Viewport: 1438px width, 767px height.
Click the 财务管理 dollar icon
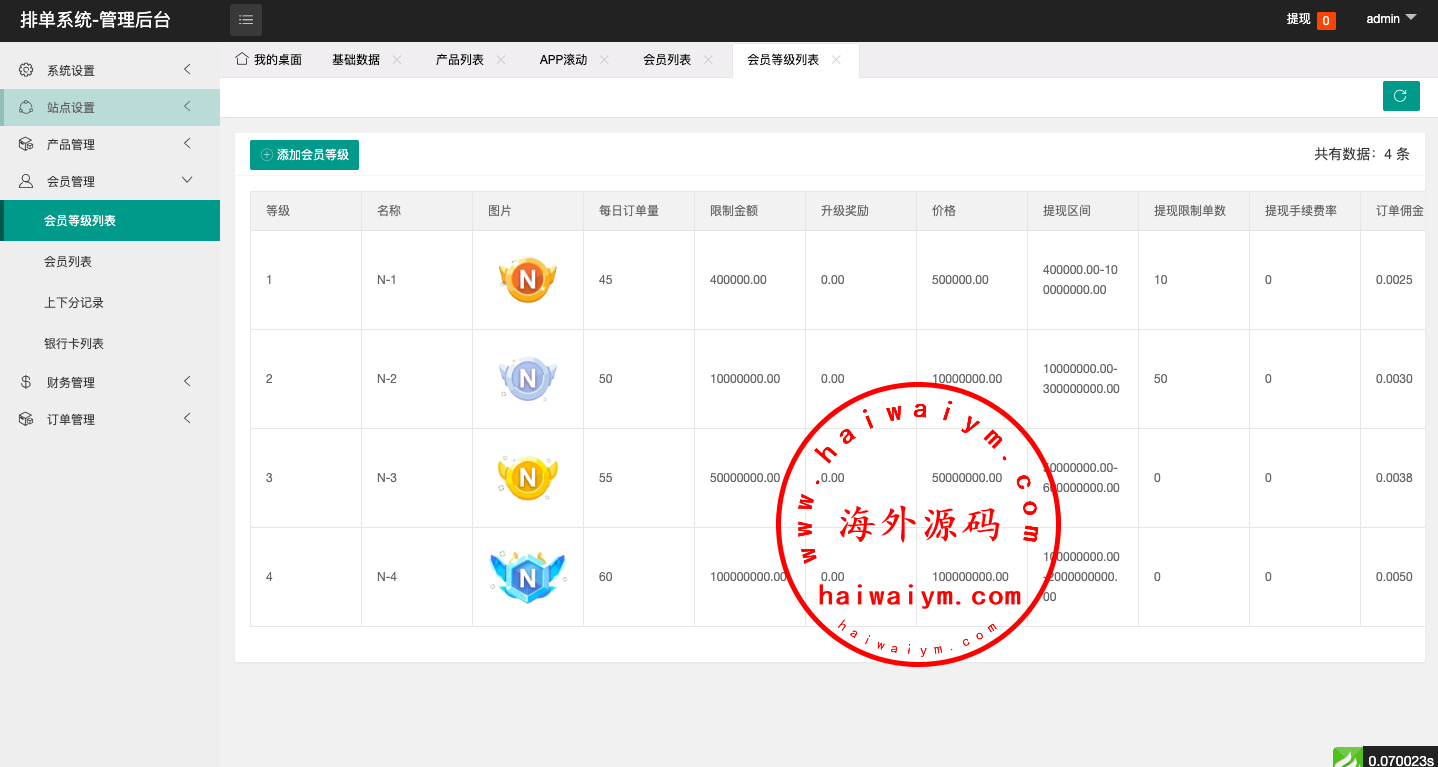(x=26, y=382)
